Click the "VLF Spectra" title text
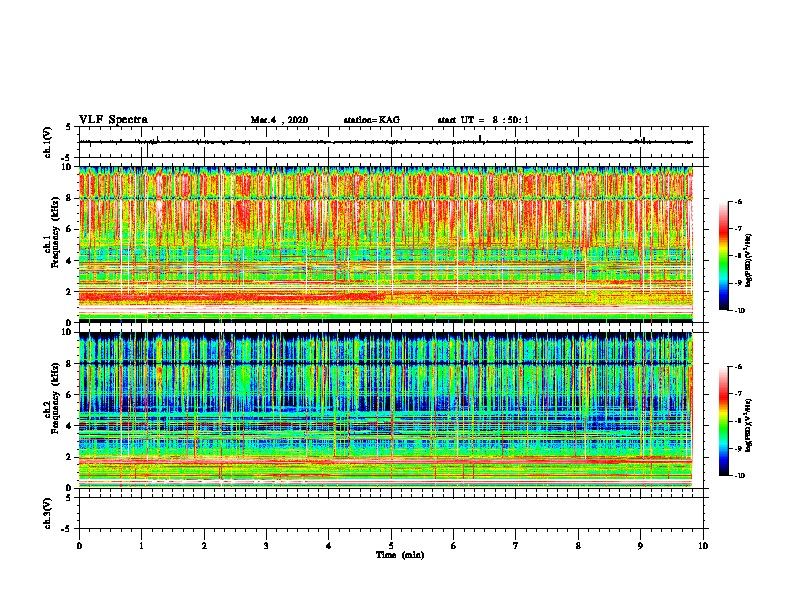Image resolution: width=792 pixels, height=612 pixels. [x=113, y=119]
